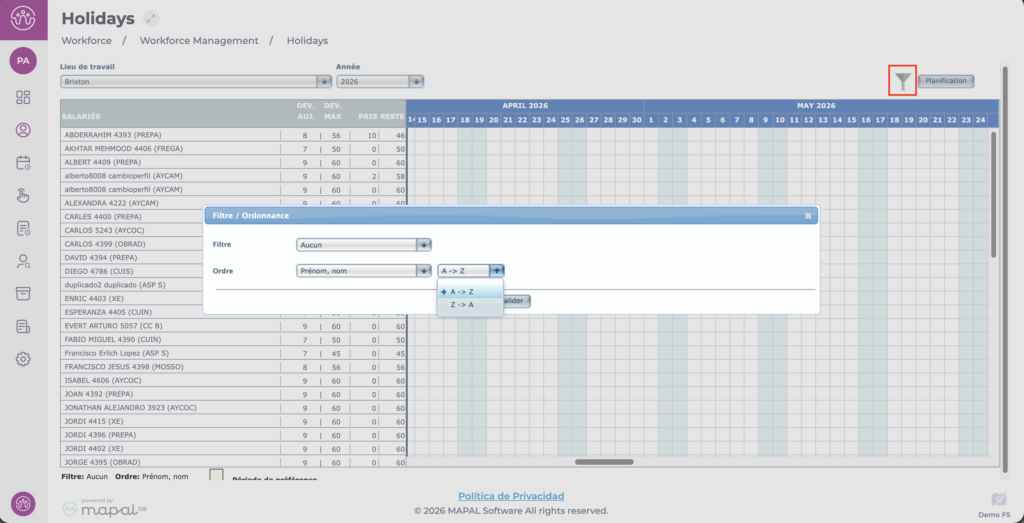Viewport: 1024px width, 523px height.
Task: Click the horizontal scrollbar under the calendar
Action: (x=604, y=462)
